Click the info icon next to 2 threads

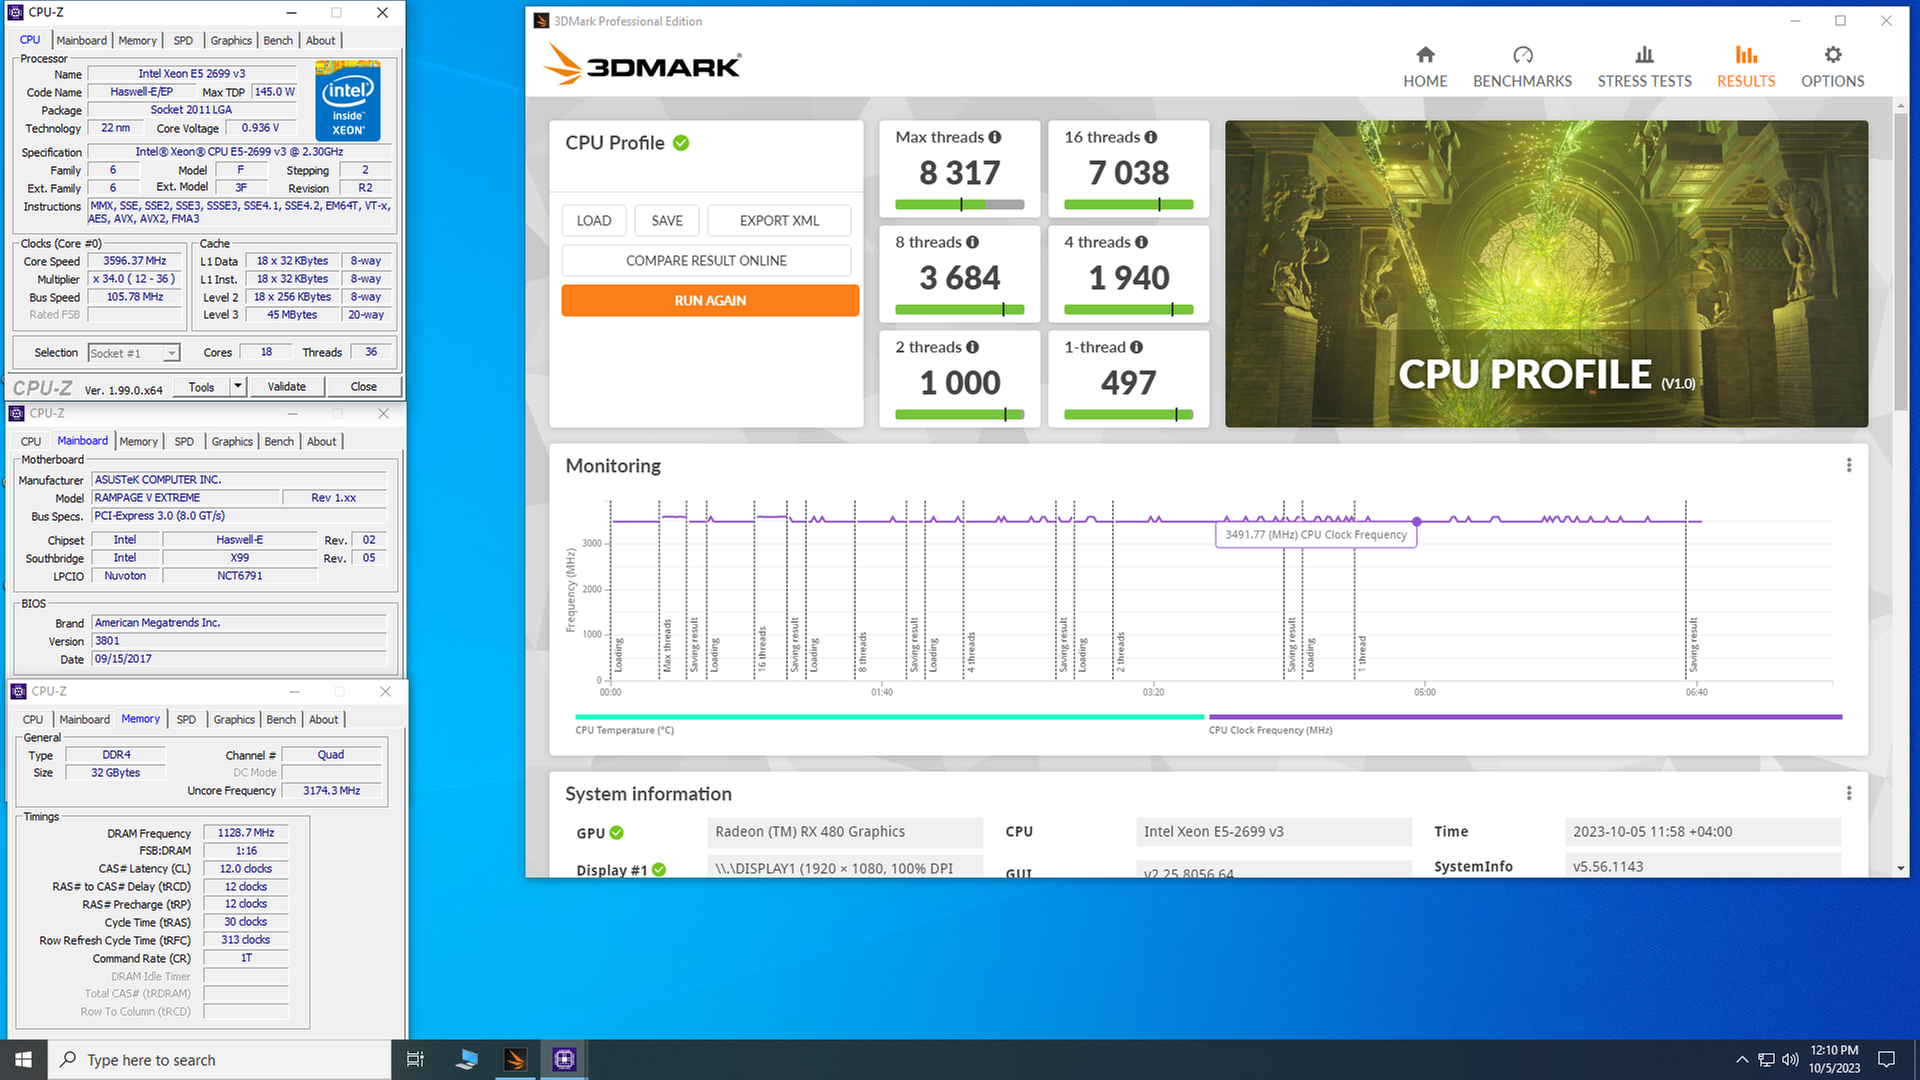point(972,347)
